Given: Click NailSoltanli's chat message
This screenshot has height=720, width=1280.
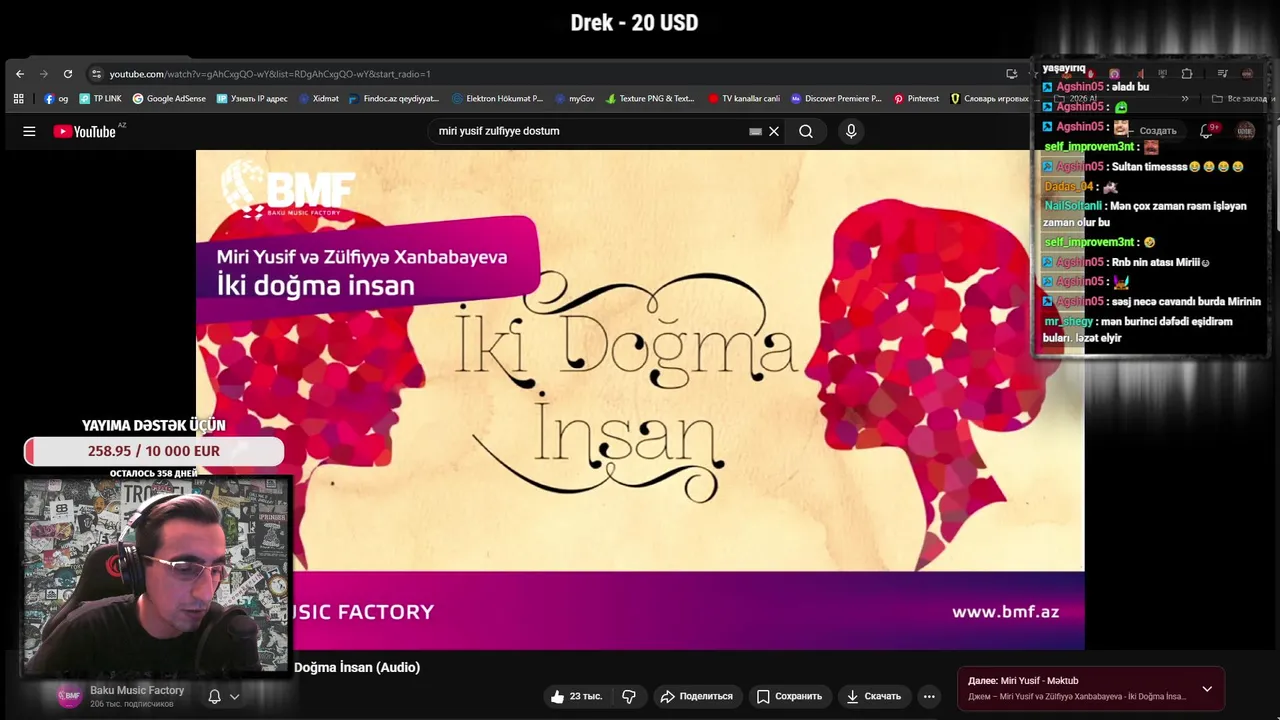Looking at the screenshot, I should point(1147,214).
